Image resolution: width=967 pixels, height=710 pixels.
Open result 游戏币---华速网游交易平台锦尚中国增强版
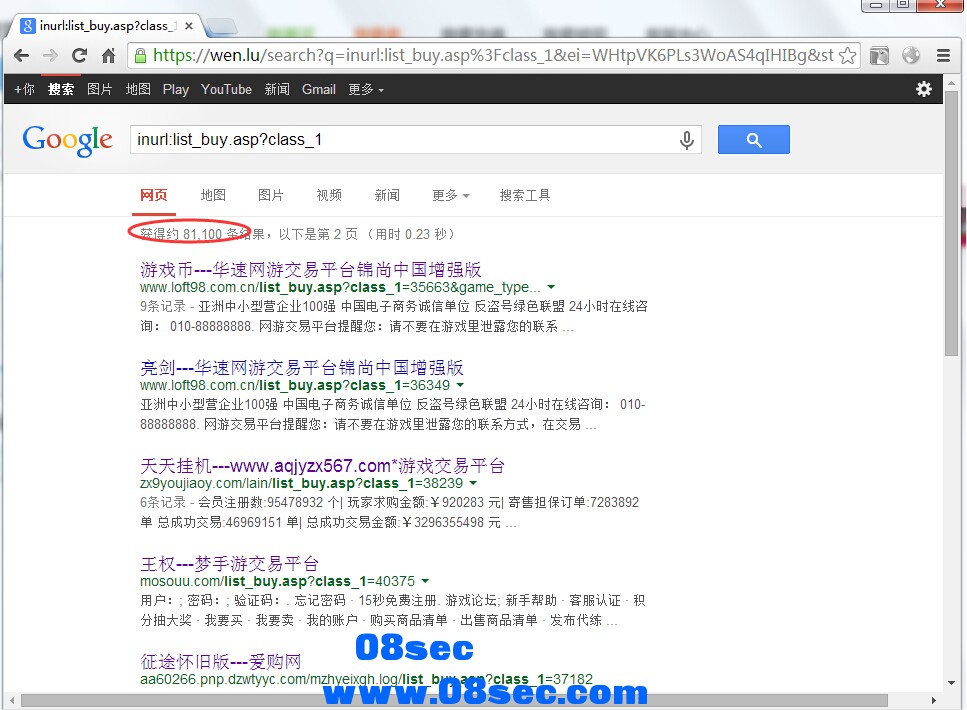(x=311, y=270)
